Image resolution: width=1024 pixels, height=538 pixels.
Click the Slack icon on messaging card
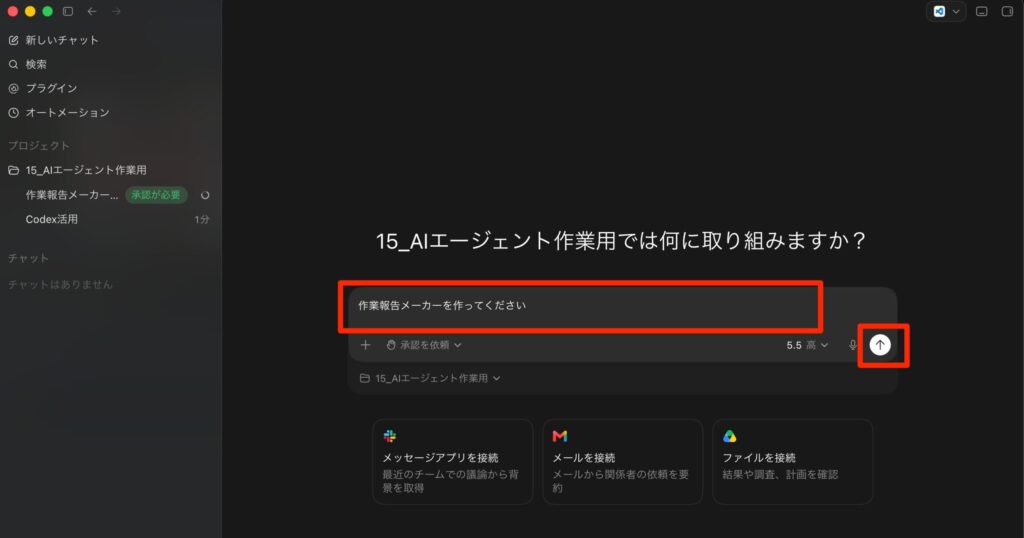click(x=390, y=436)
